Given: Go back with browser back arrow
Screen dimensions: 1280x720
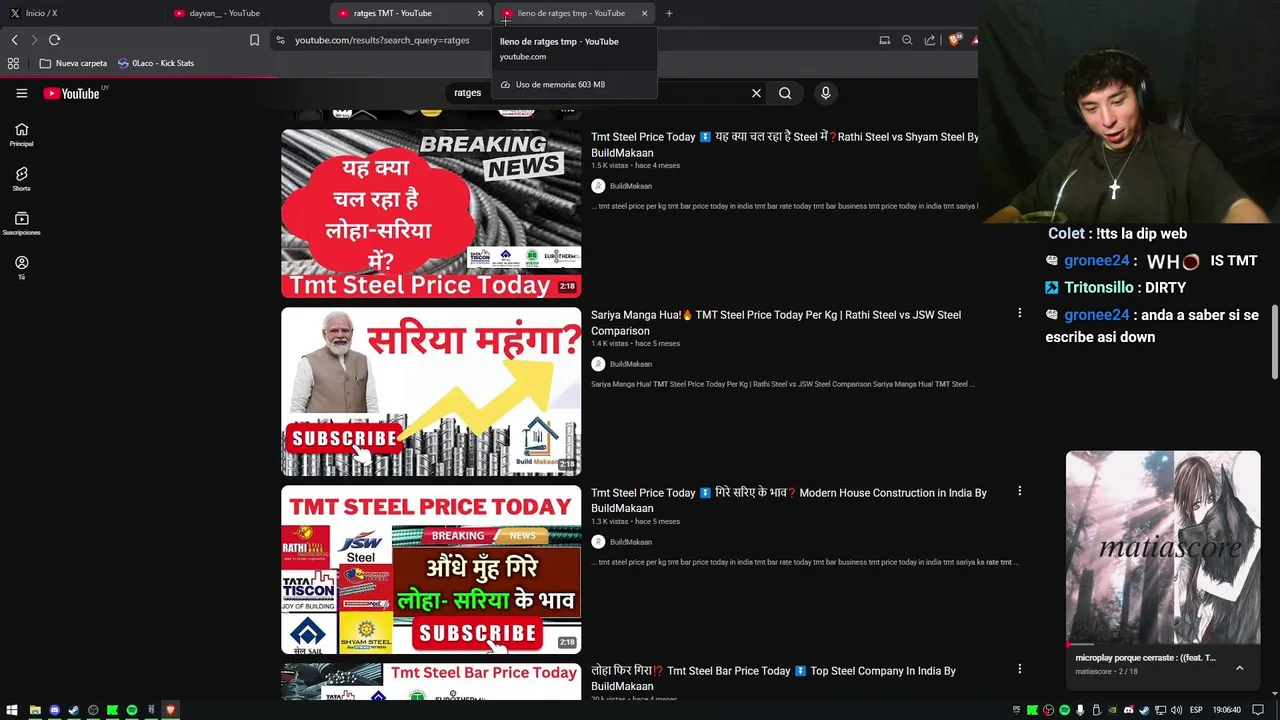Looking at the screenshot, I should coord(14,40).
